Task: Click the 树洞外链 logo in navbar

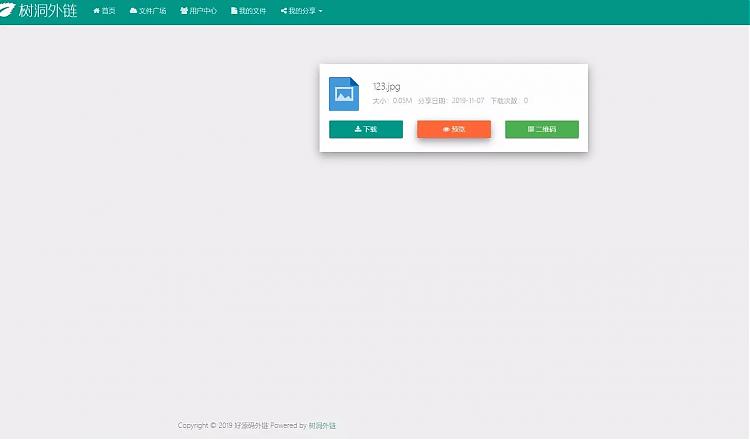Action: (39, 10)
